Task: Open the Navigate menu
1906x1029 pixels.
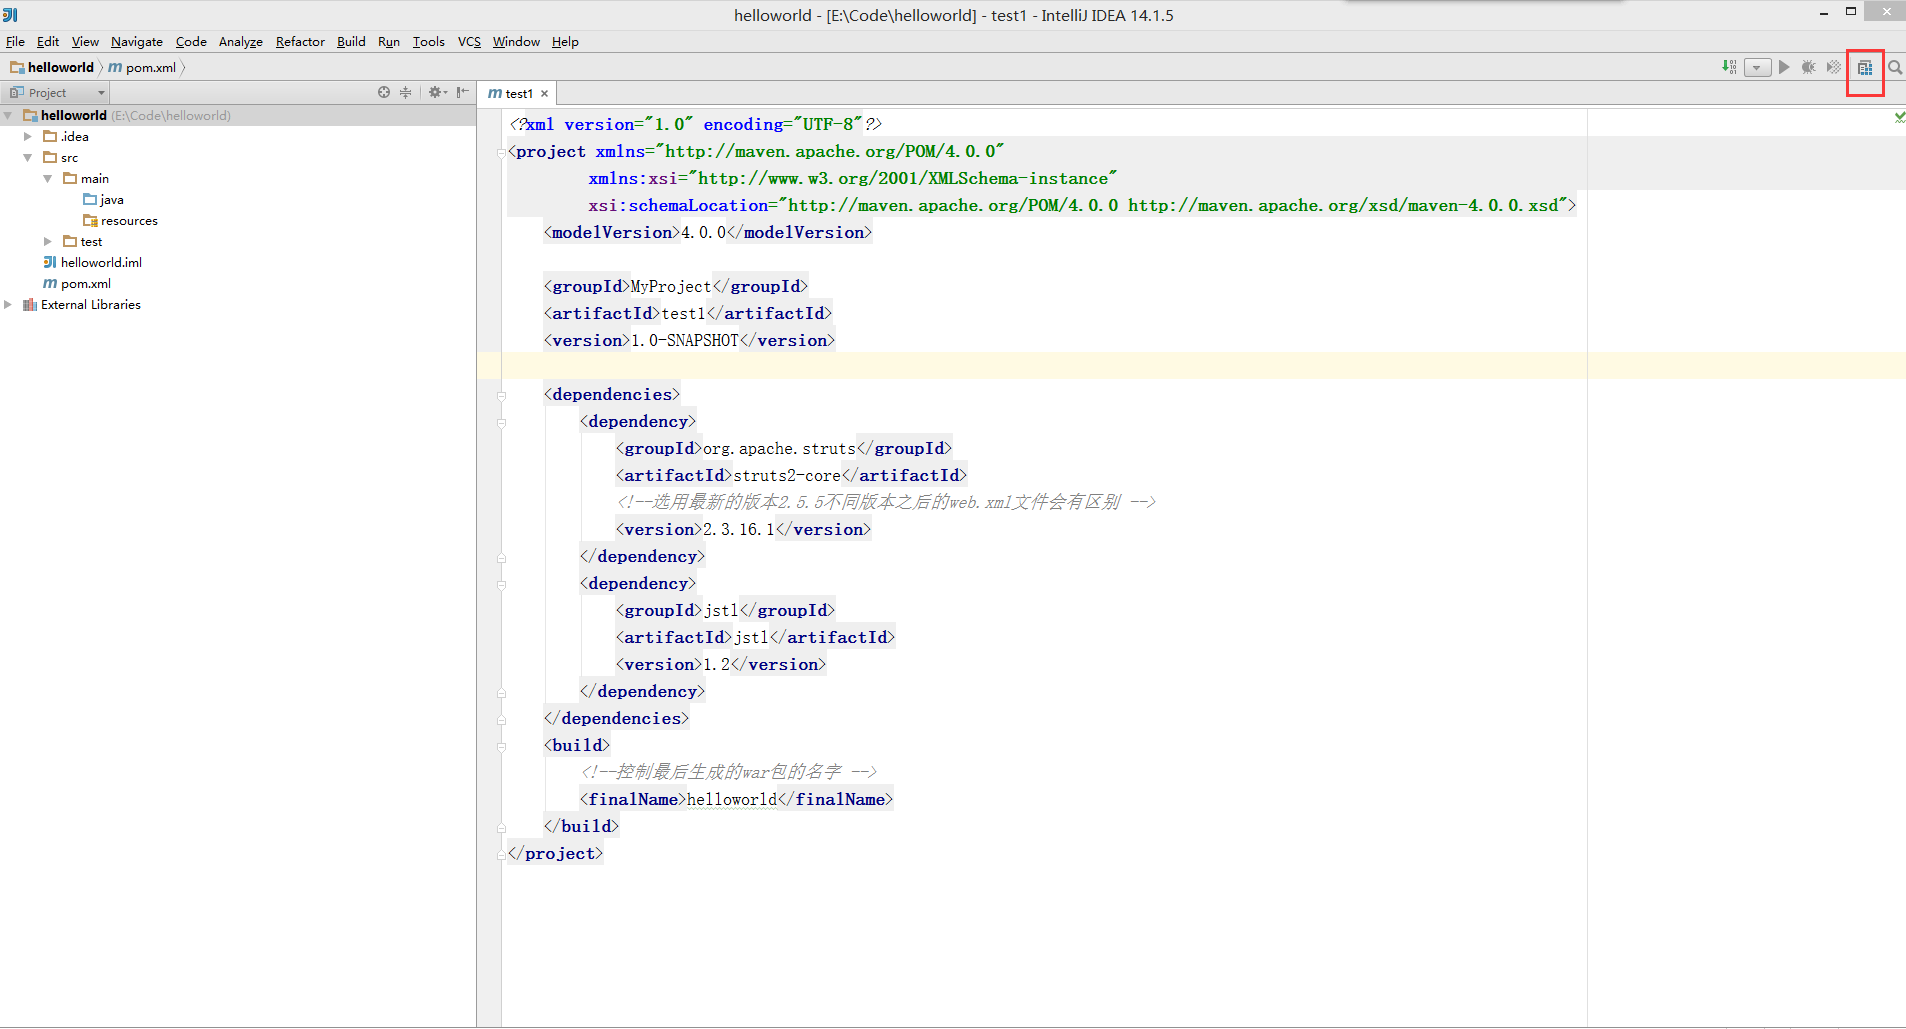Action: tap(137, 42)
